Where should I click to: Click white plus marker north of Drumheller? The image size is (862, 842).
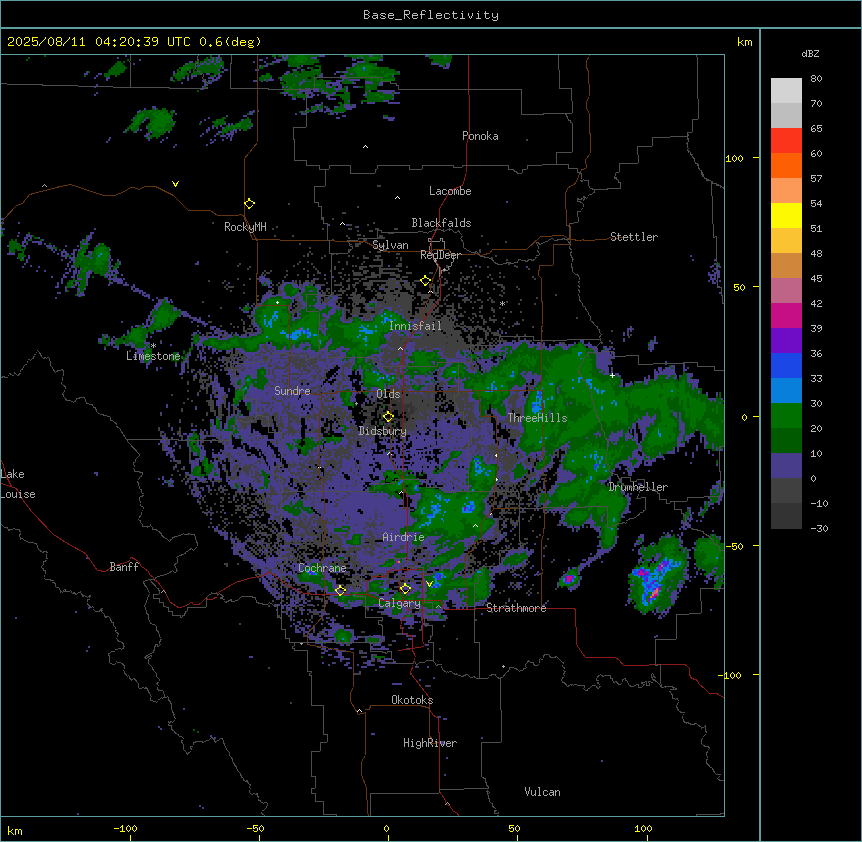[612, 375]
